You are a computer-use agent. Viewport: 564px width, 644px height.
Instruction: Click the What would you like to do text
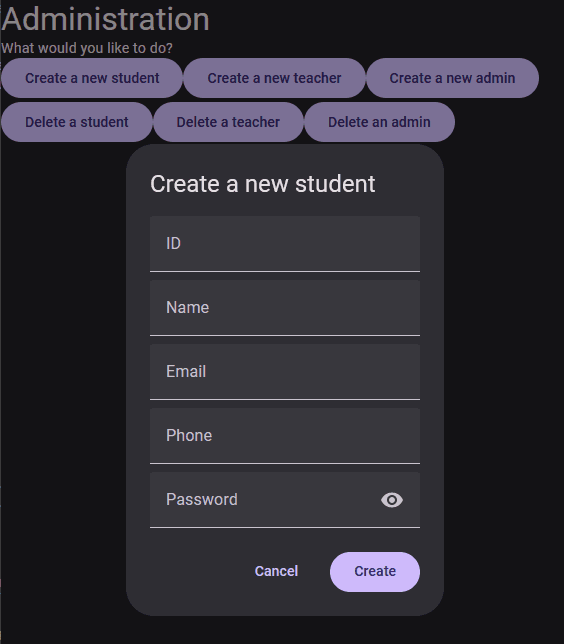[87, 48]
